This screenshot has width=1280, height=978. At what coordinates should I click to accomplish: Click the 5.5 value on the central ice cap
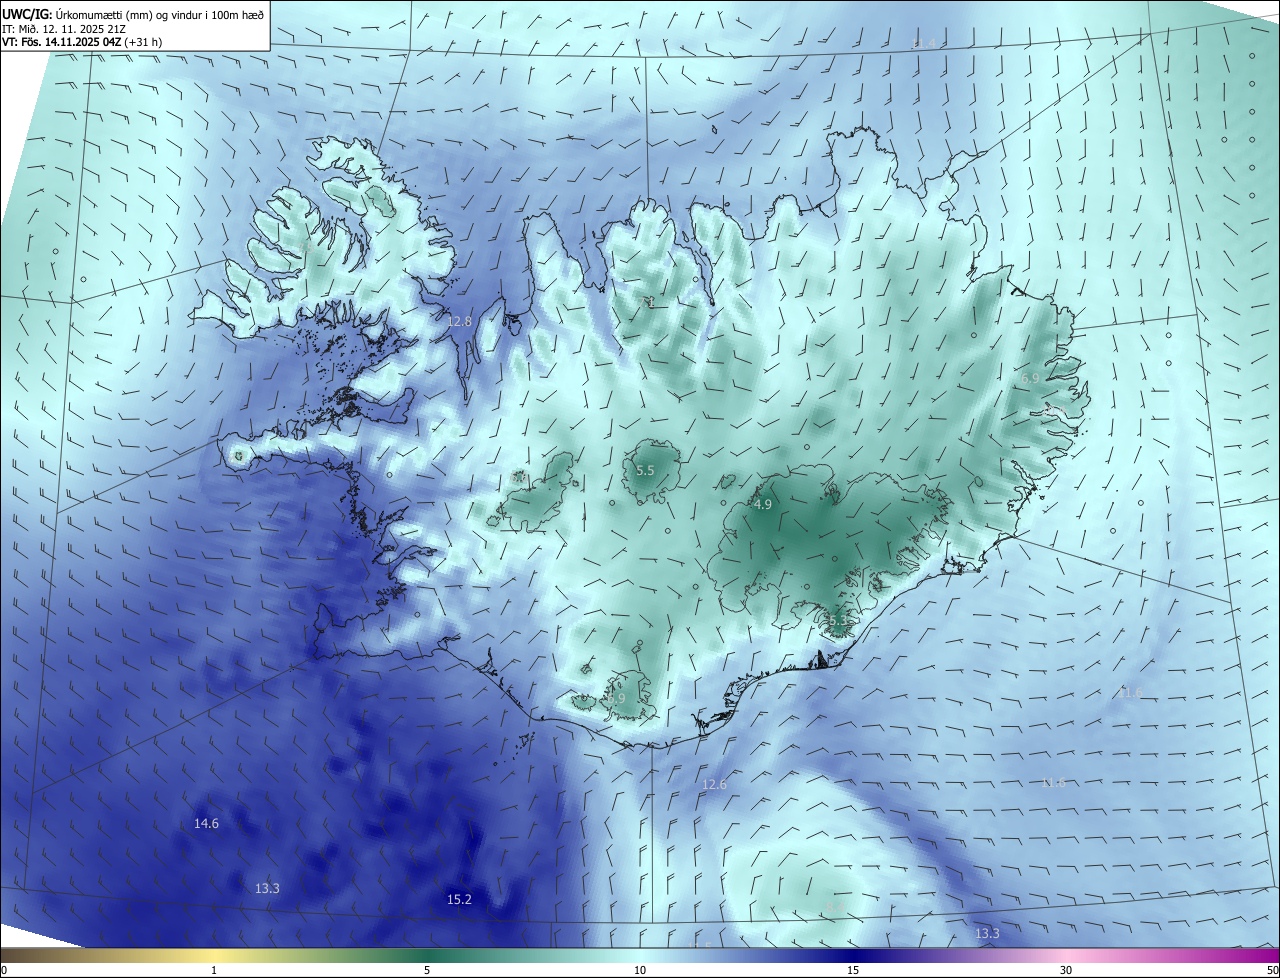point(645,470)
